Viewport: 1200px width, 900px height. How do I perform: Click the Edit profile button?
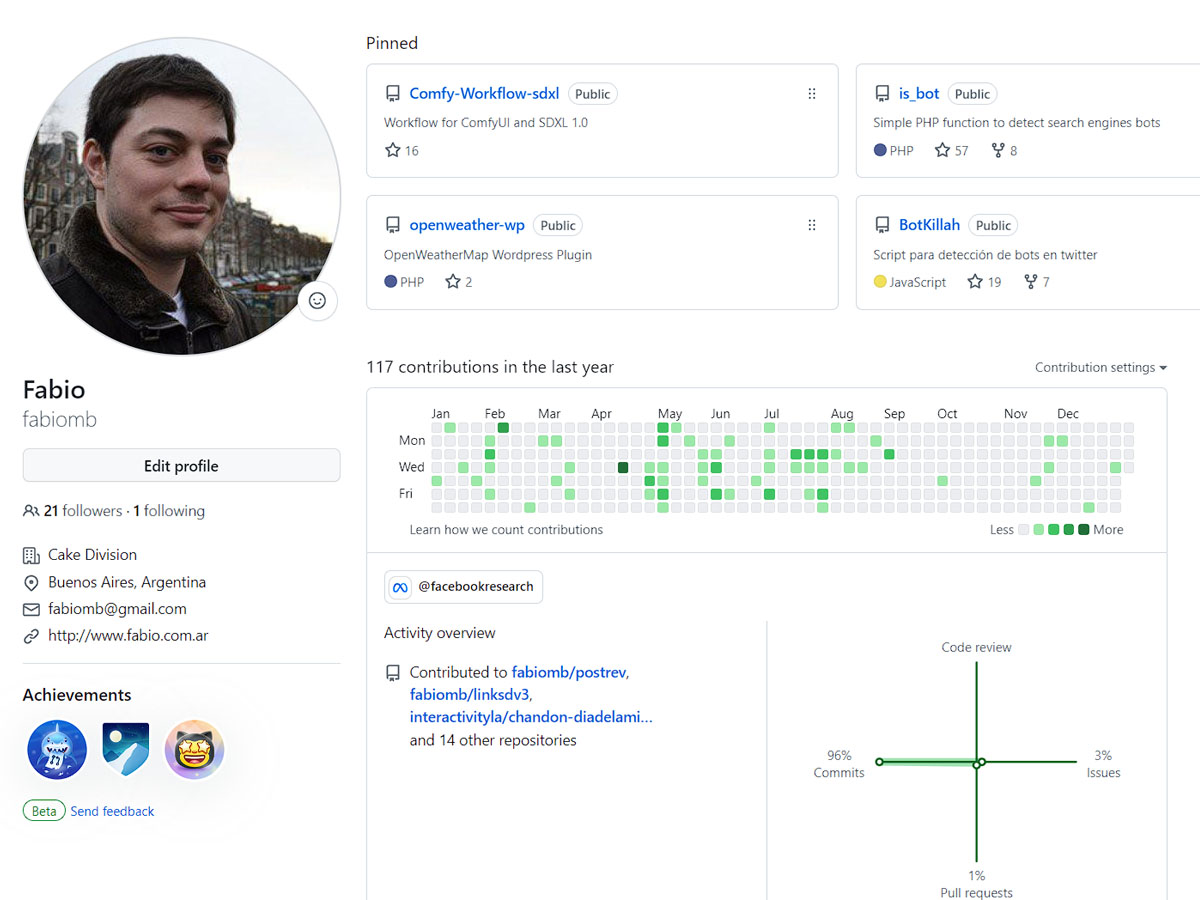pos(181,466)
